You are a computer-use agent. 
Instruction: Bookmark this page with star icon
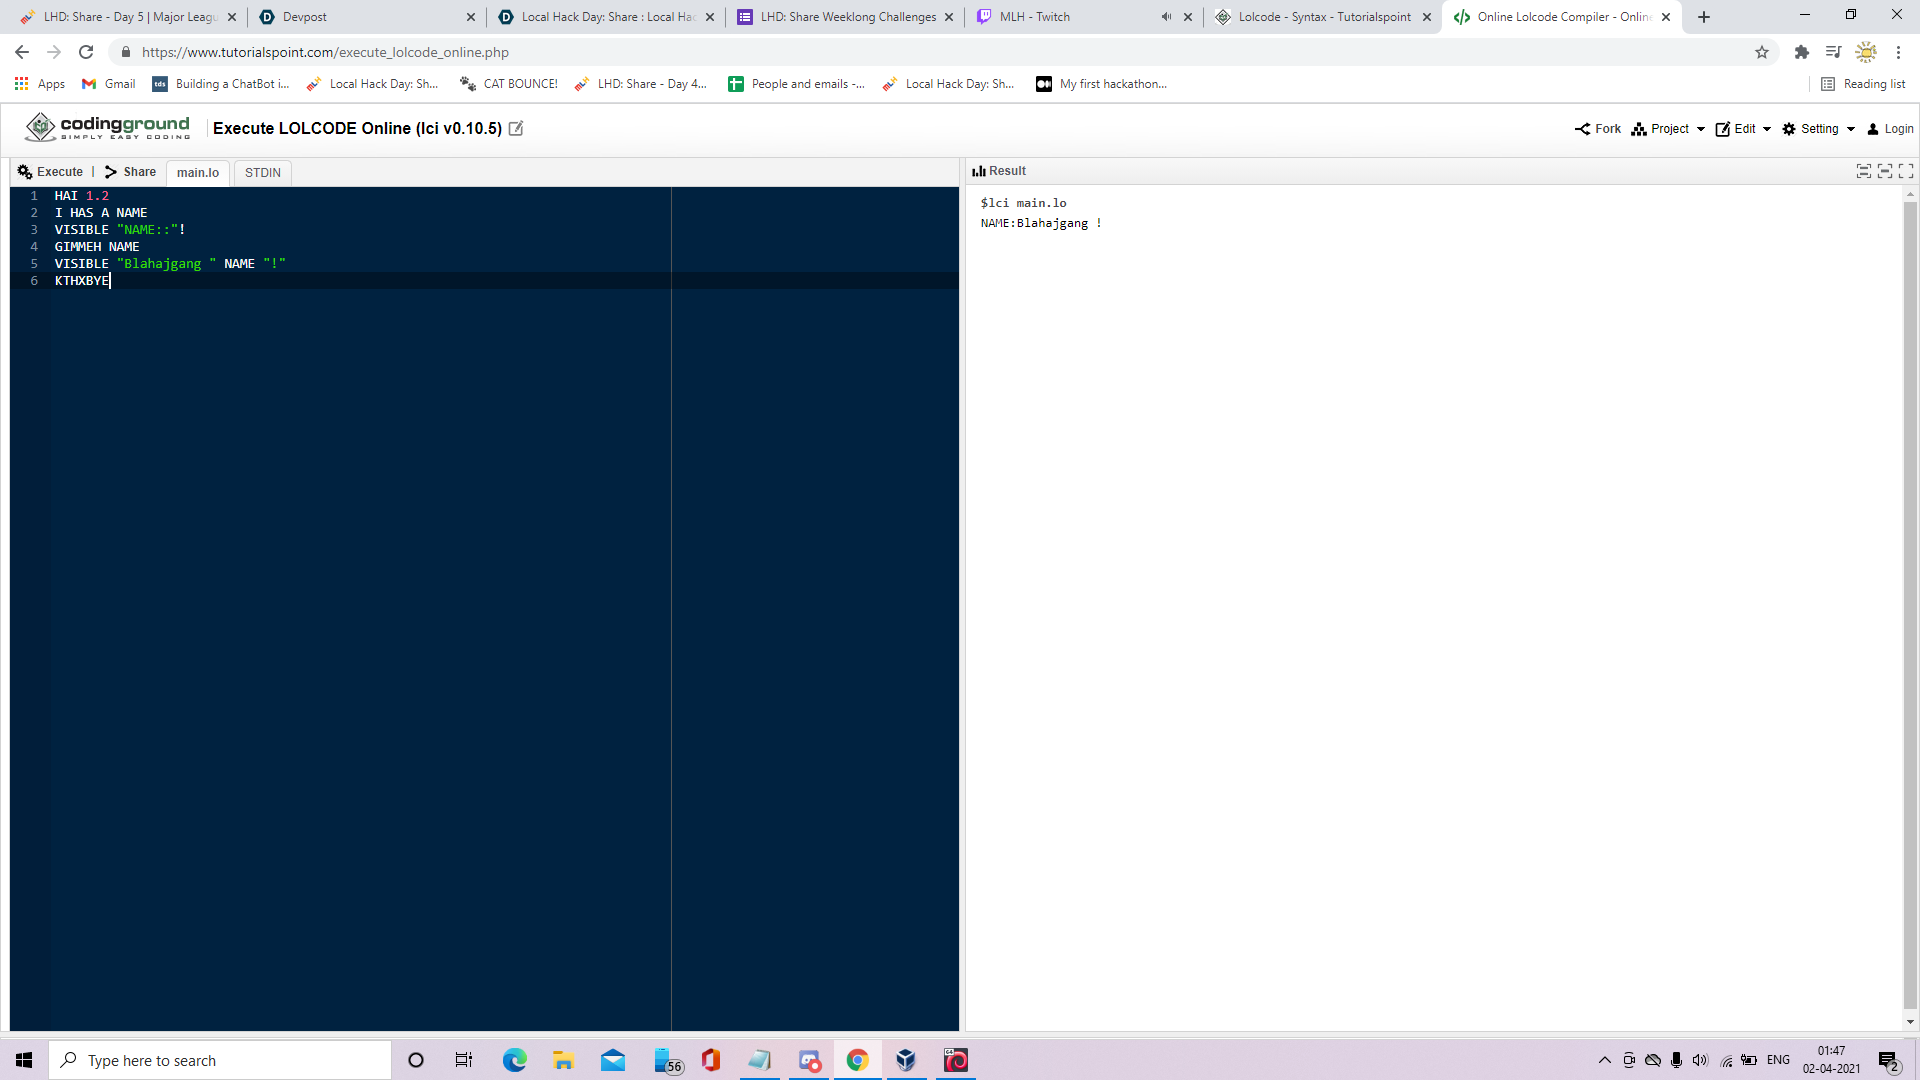pos(1762,52)
